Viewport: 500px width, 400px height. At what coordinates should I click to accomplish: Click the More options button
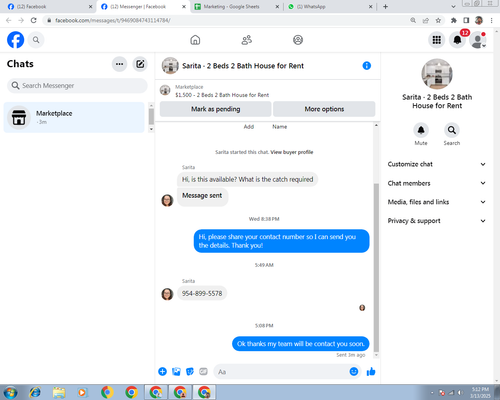click(324, 109)
